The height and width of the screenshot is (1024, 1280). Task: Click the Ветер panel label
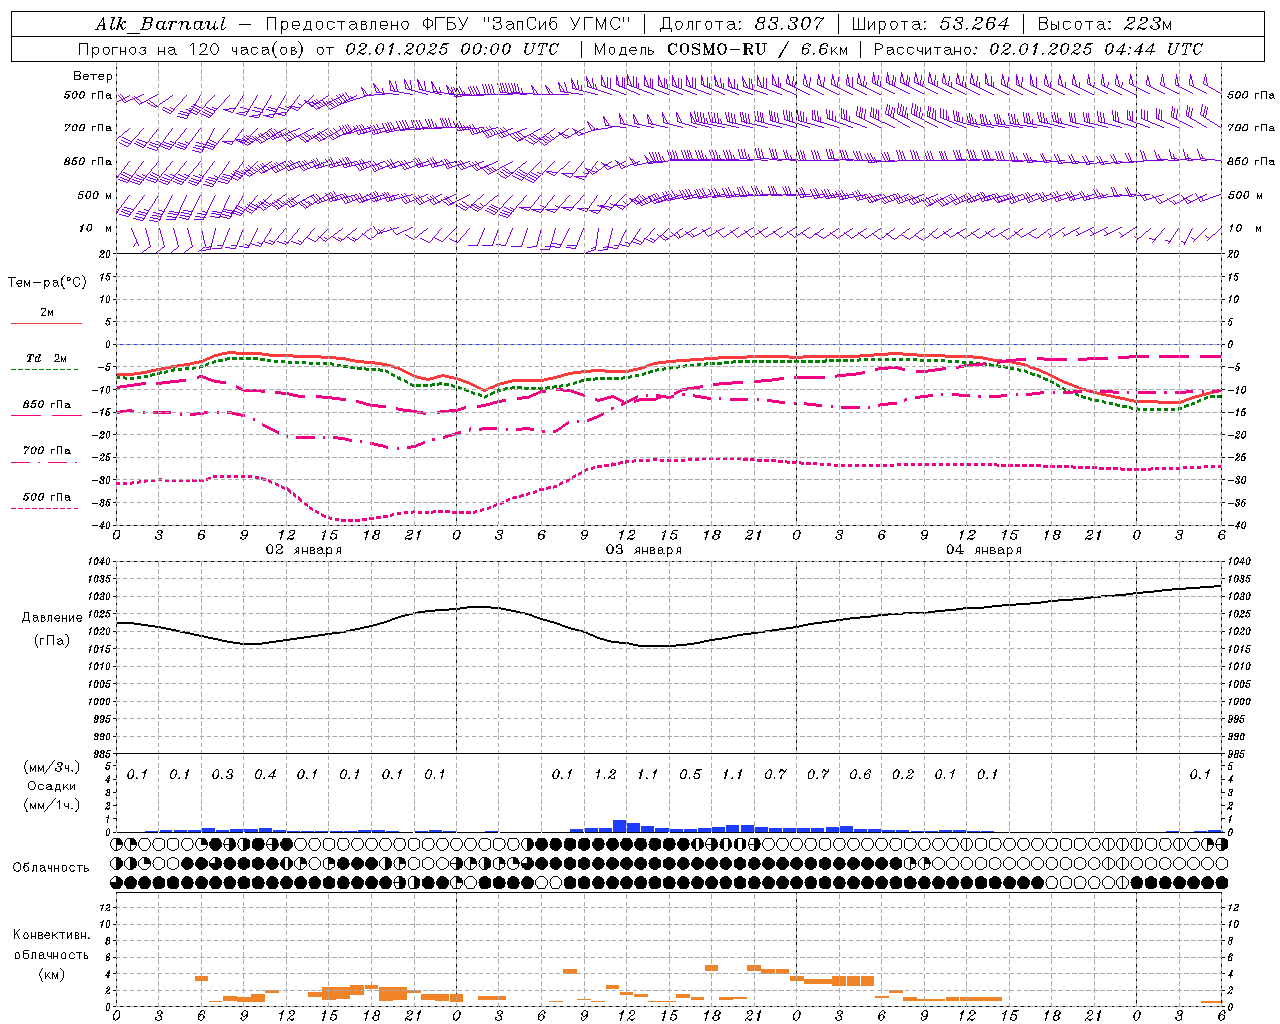pos(93,76)
